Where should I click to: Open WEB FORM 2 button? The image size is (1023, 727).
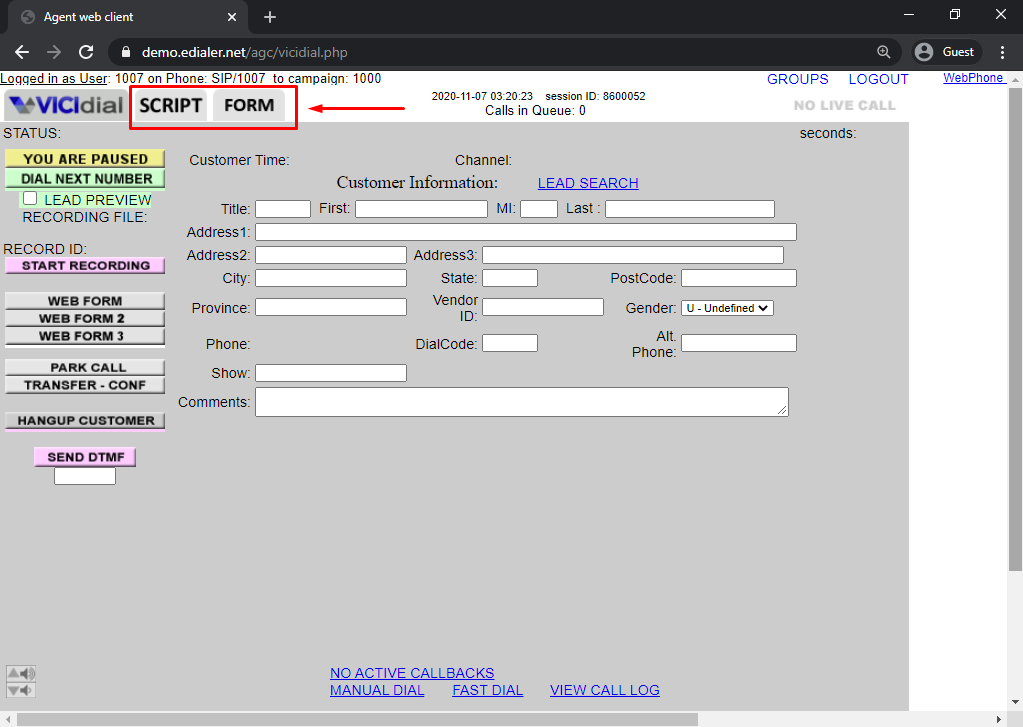click(85, 318)
